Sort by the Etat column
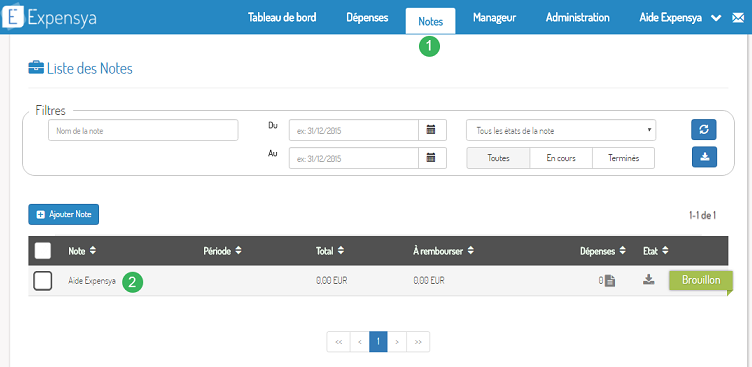 pos(656,250)
